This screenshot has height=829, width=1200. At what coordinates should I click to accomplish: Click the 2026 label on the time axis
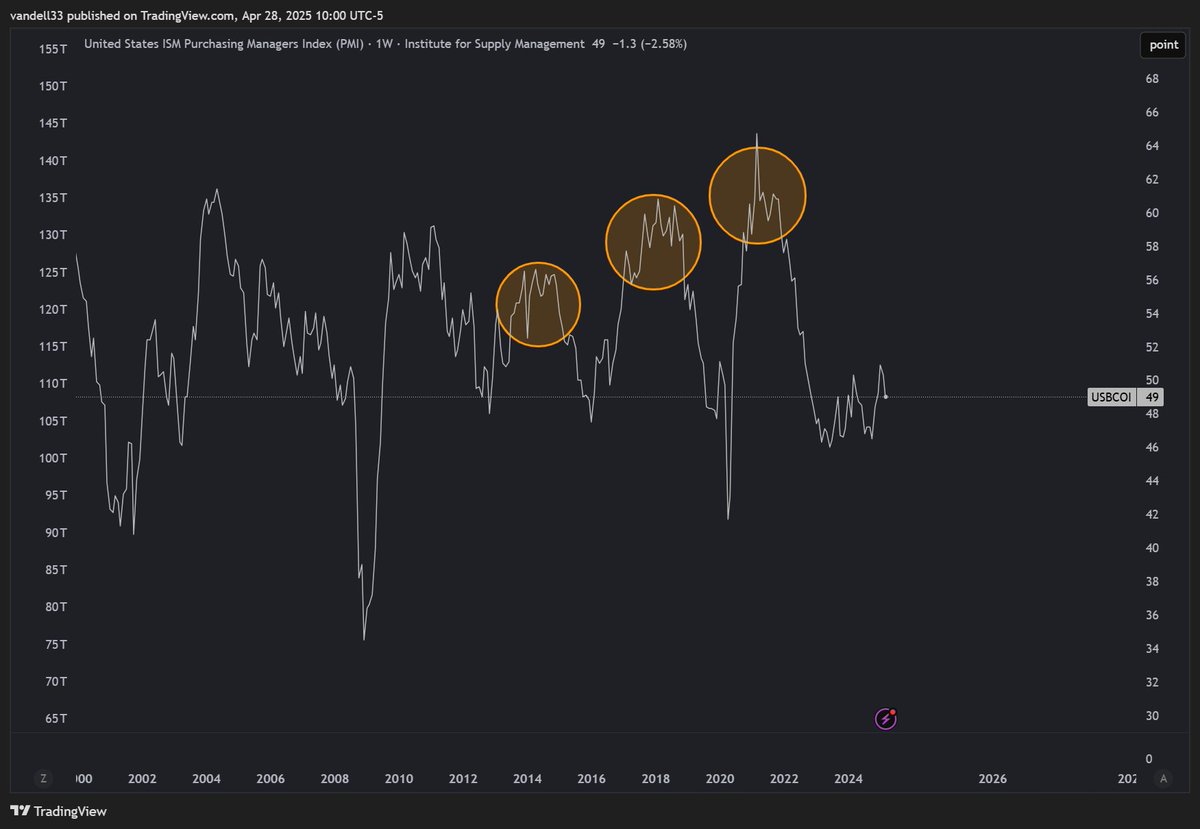click(x=992, y=778)
